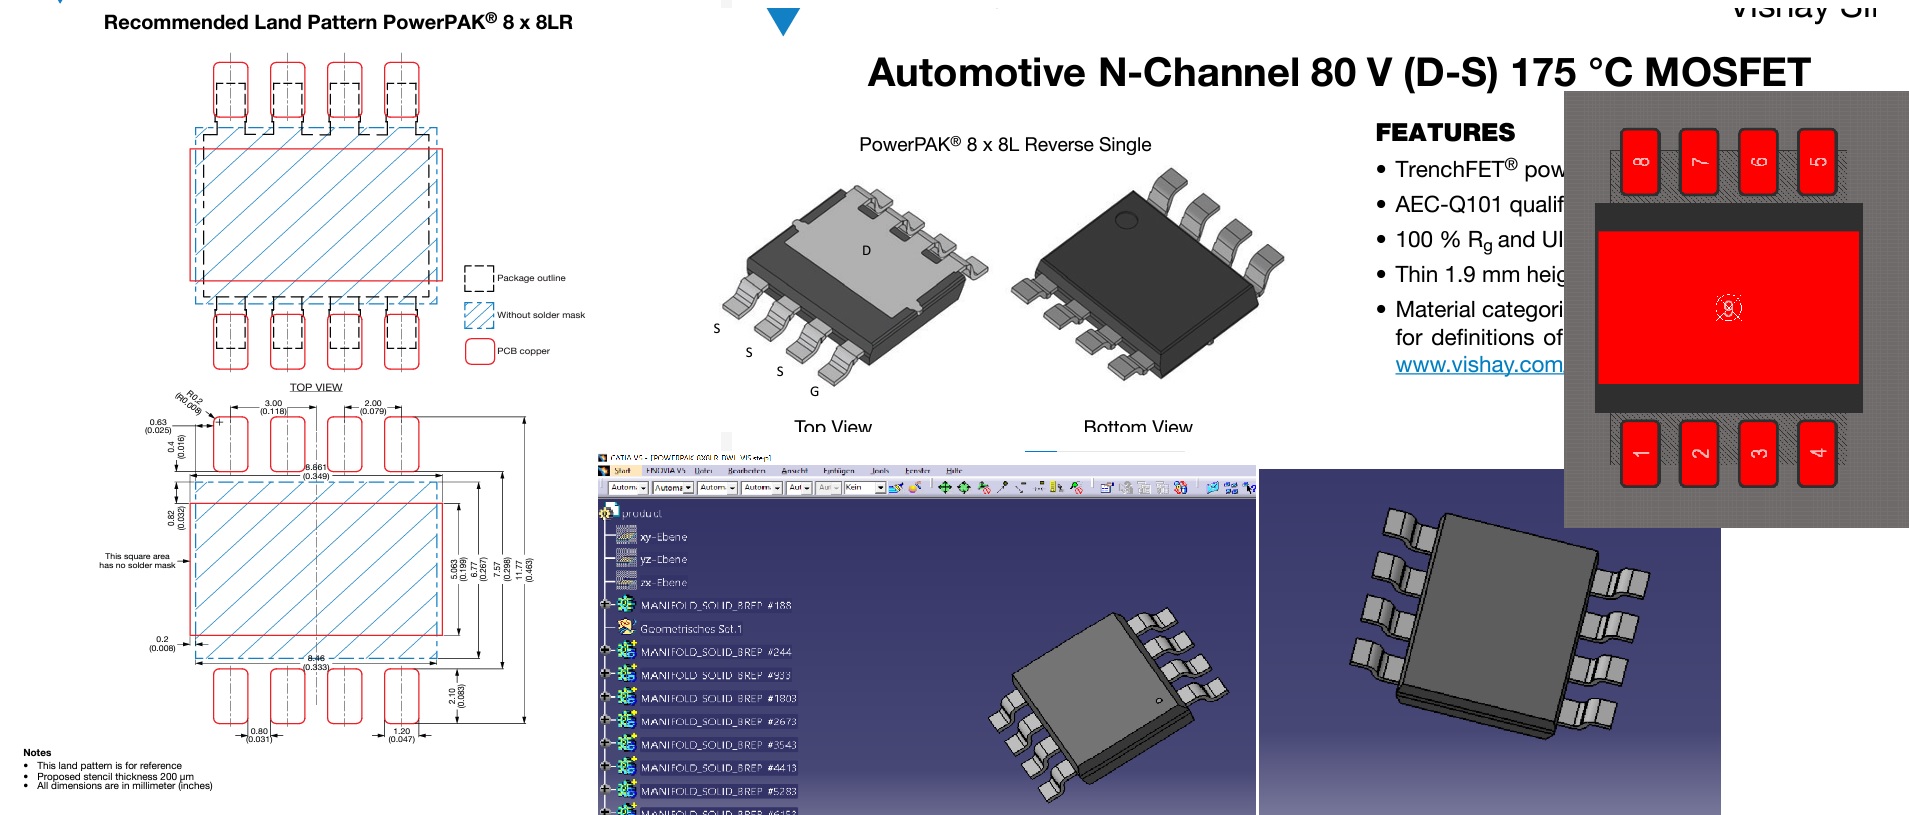The height and width of the screenshot is (815, 1909).
Task: Open the short Aut dropdown in toolbar
Action: click(x=799, y=488)
